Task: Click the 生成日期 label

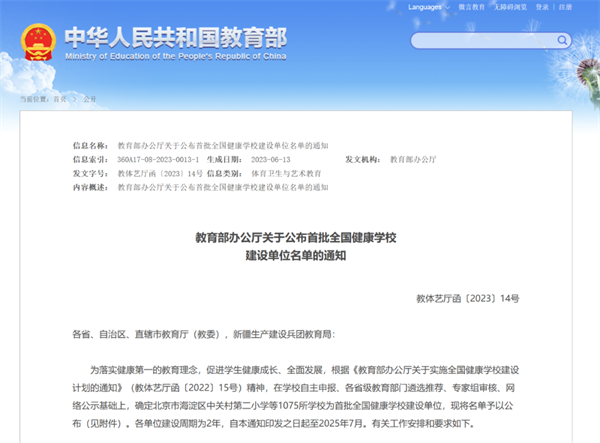Action: [224, 160]
